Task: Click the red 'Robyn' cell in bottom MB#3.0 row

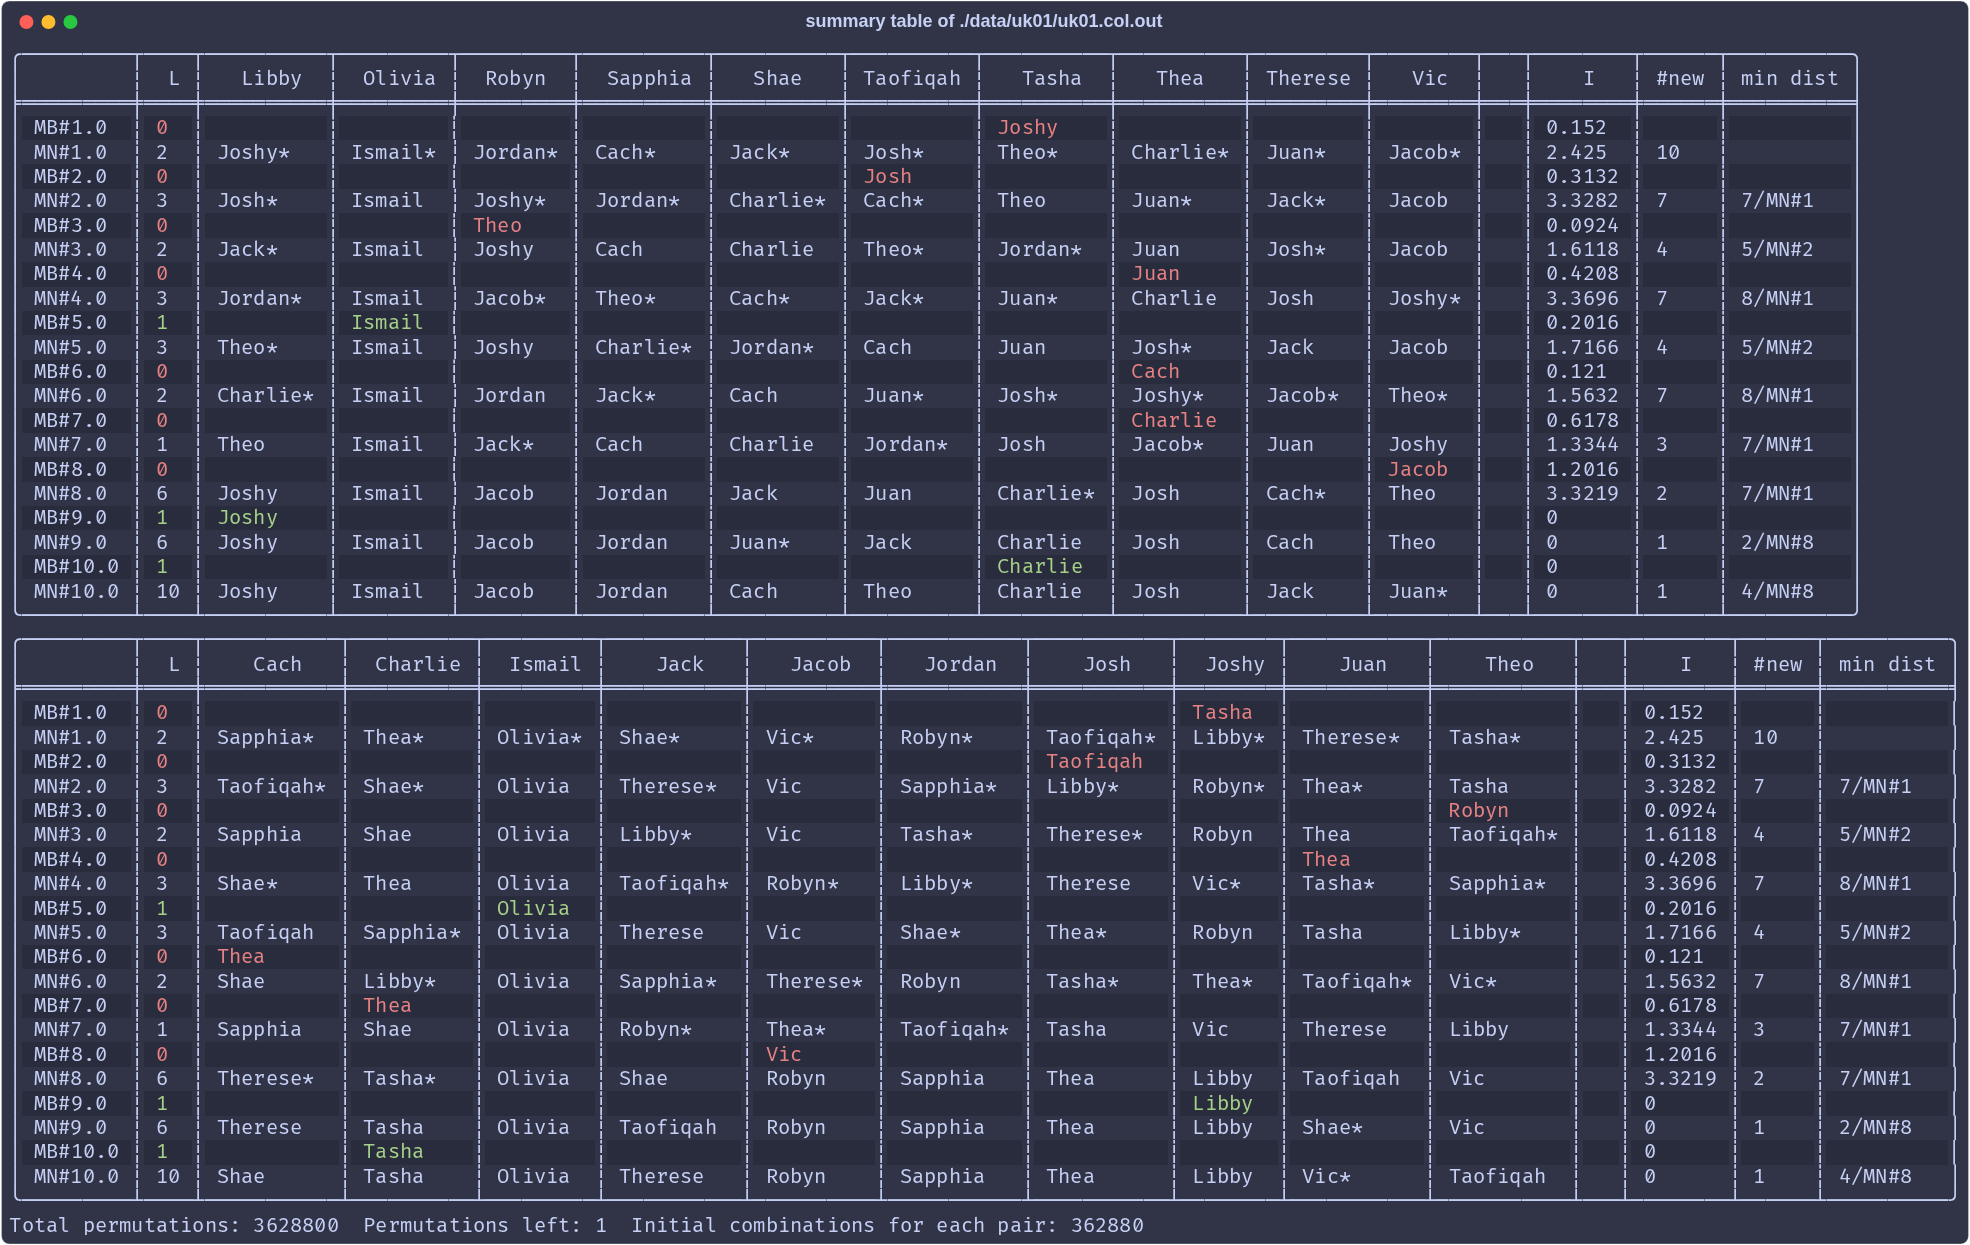Action: coord(1478,810)
